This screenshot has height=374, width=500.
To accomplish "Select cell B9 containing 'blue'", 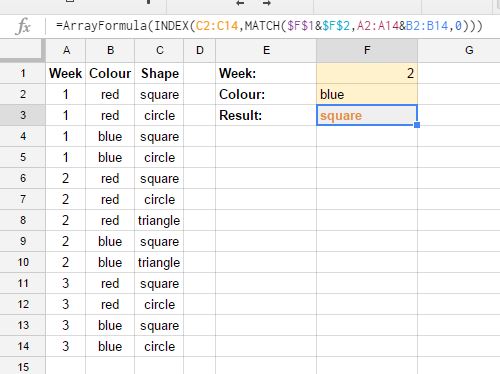I will pos(110,241).
